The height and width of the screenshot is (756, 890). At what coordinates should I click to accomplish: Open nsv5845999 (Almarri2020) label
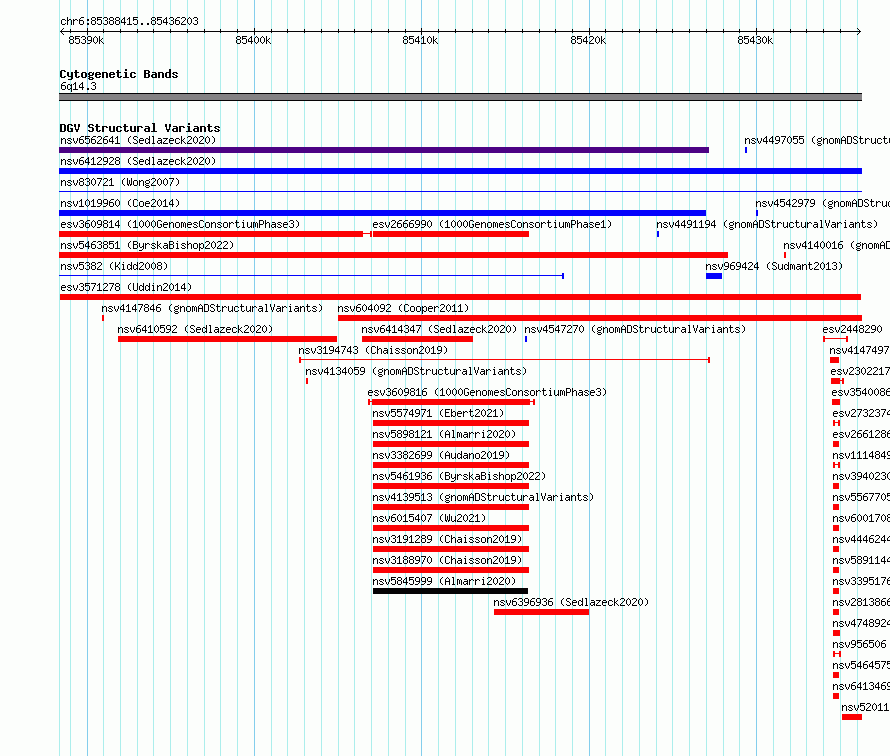[444, 581]
